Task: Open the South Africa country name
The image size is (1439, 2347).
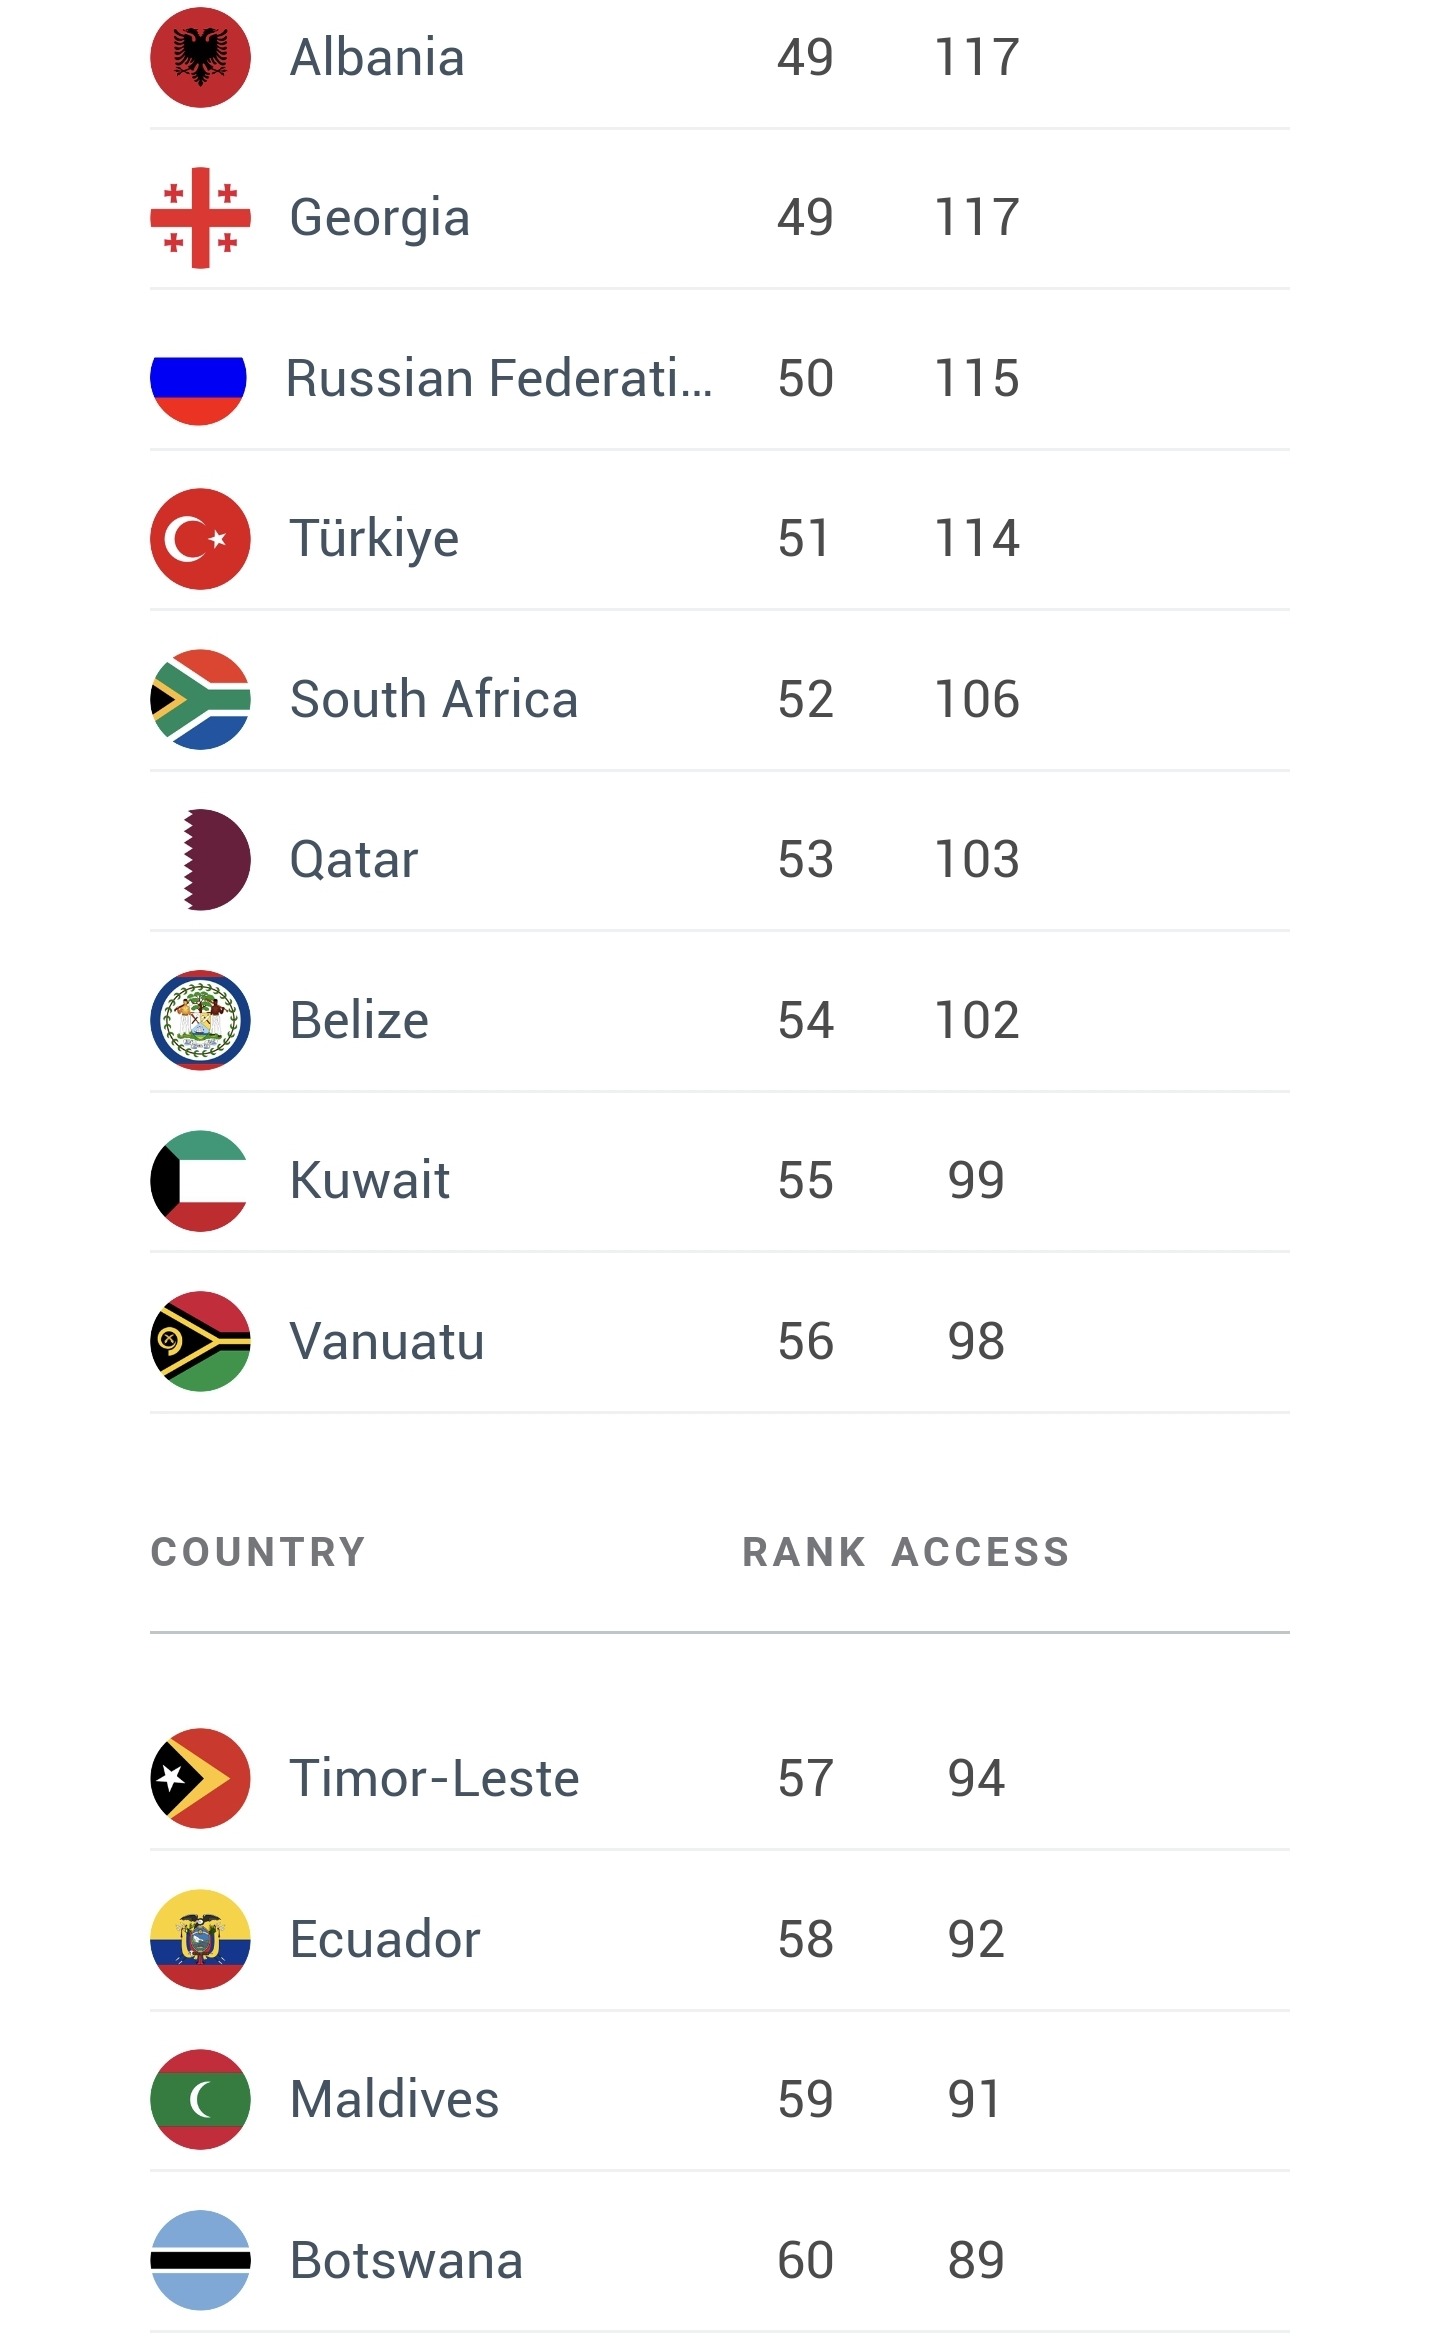Action: click(x=434, y=699)
